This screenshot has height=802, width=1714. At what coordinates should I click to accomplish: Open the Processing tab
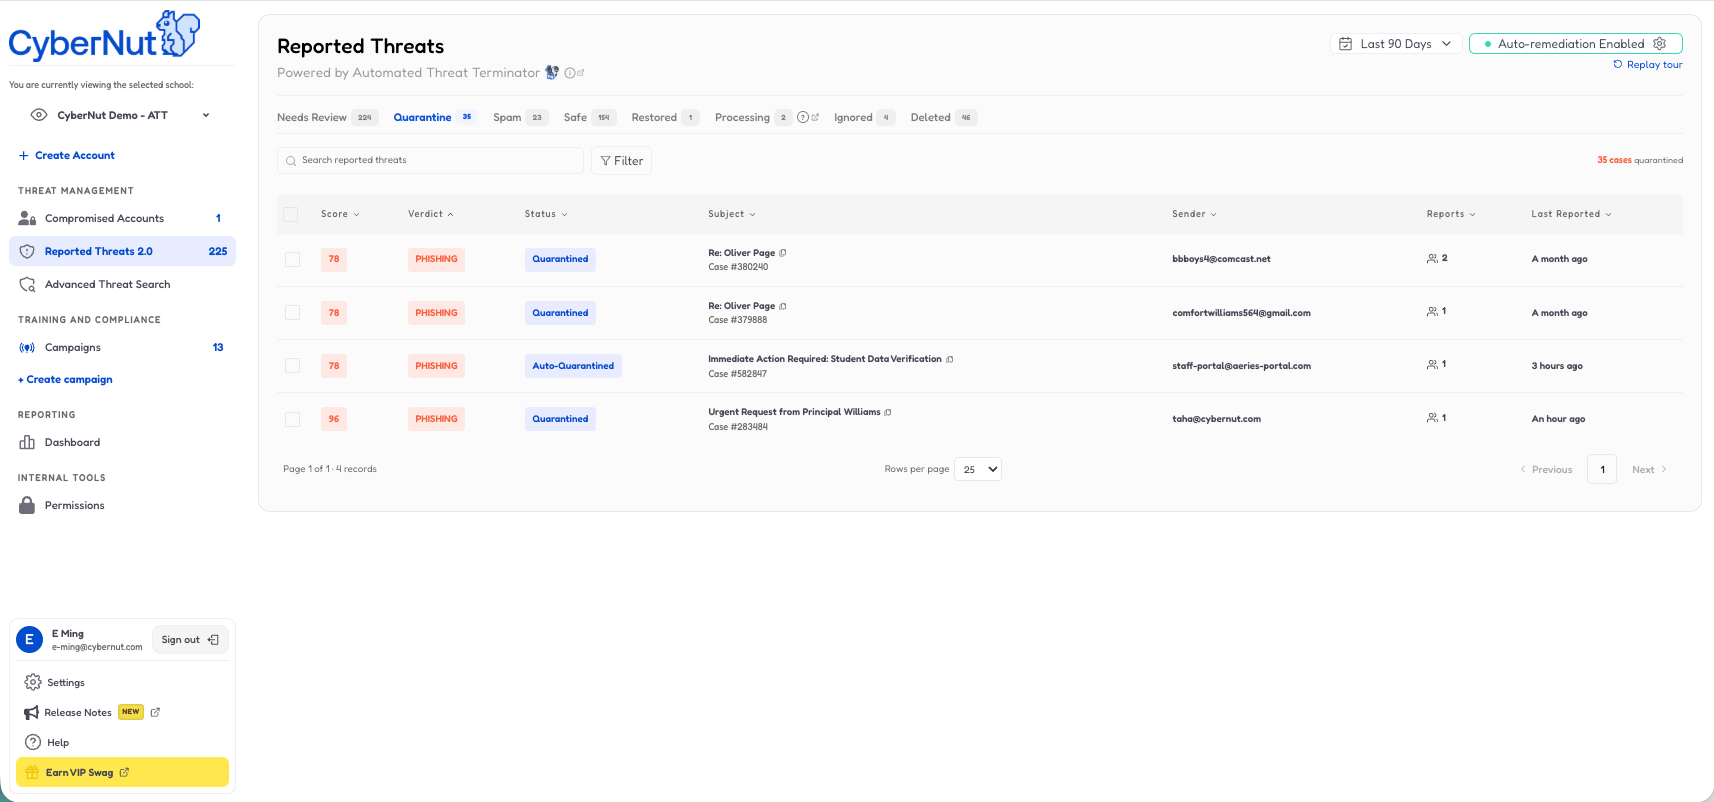point(753,117)
